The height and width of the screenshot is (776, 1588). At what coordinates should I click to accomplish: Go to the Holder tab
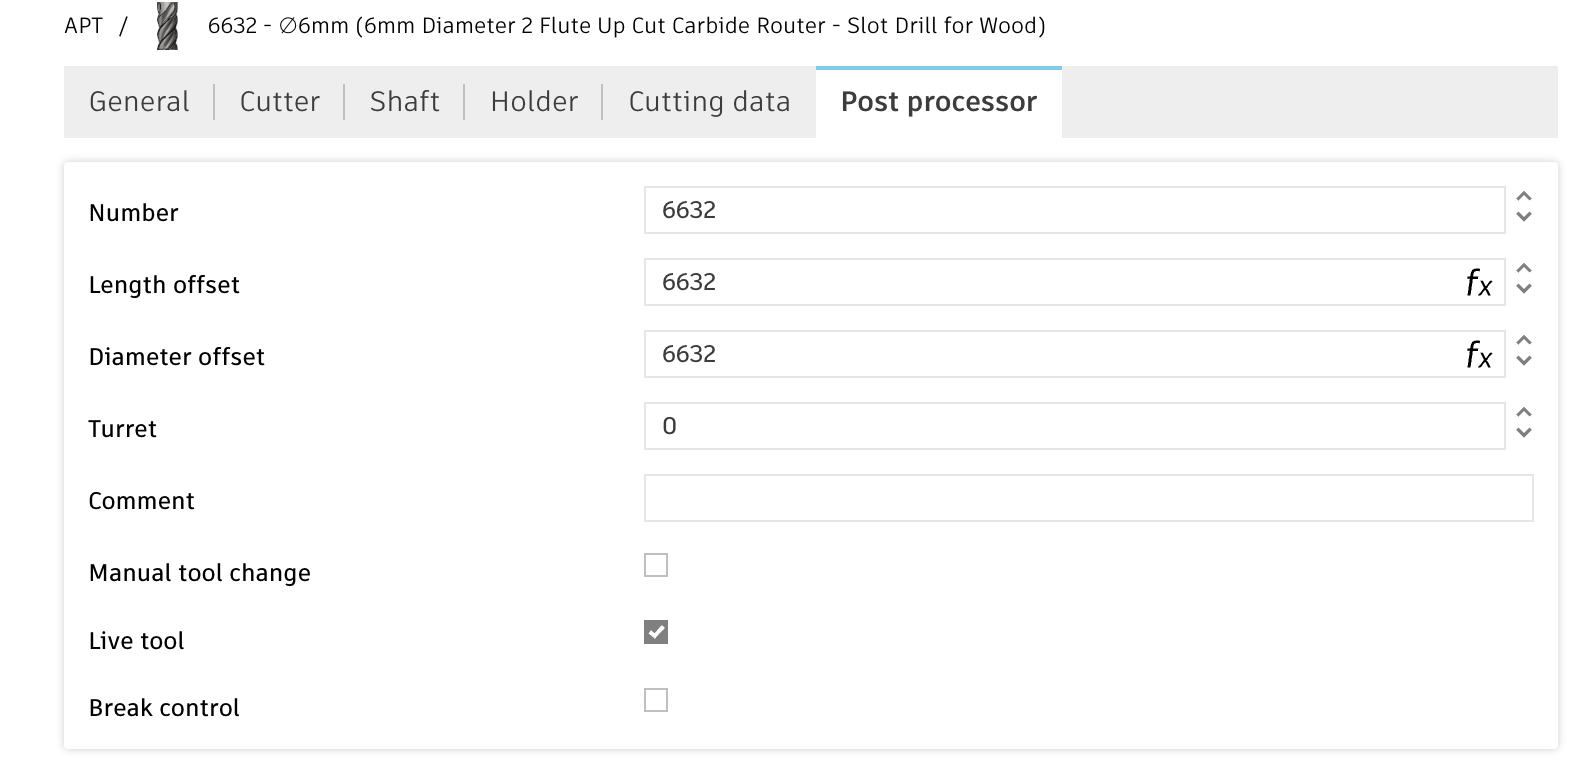pyautogui.click(x=534, y=102)
